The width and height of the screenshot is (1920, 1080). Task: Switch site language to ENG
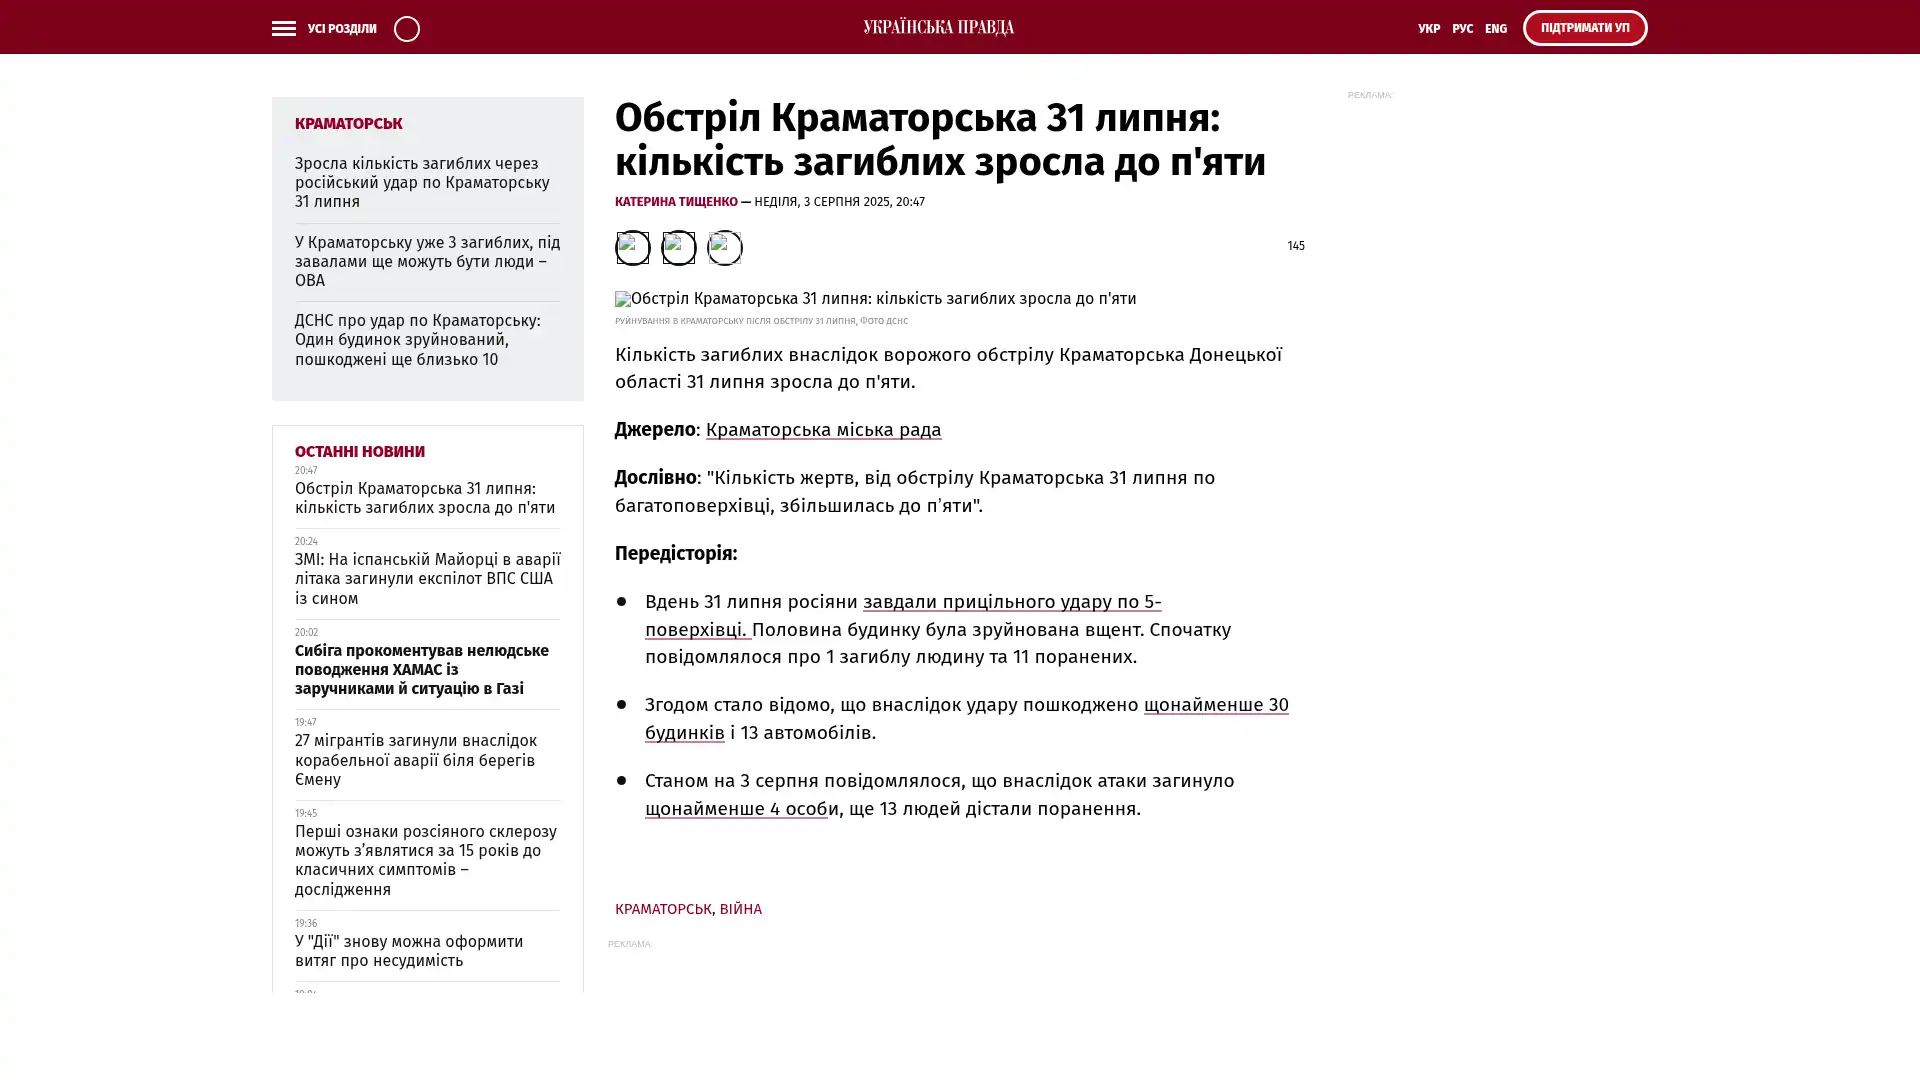point(1495,29)
